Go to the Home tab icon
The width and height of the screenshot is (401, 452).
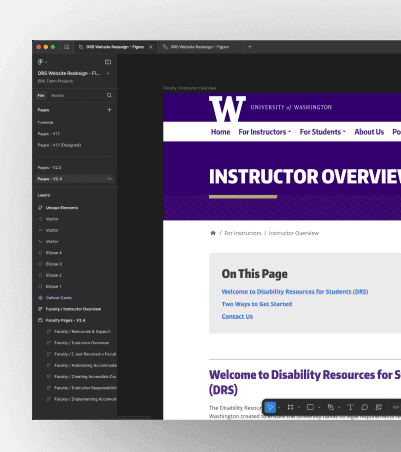pyautogui.click(x=67, y=47)
